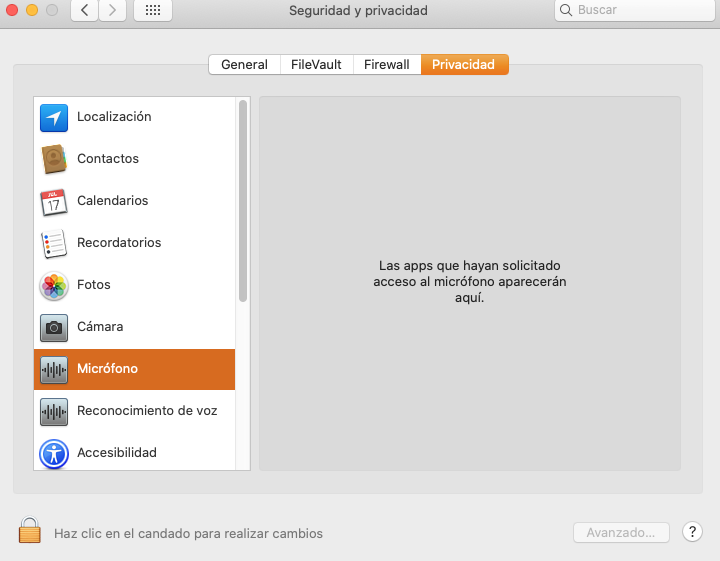Open the FileVault tab
This screenshot has height=561, width=720.
coord(316,64)
